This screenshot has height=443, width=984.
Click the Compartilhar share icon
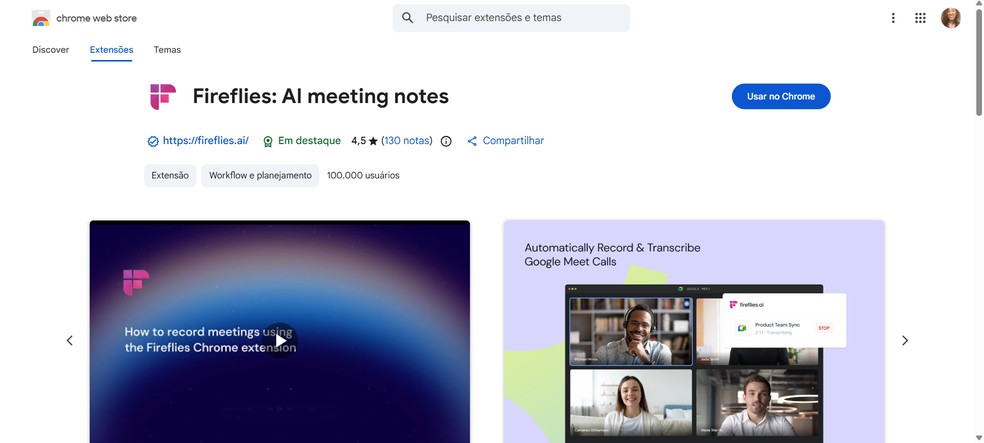tap(473, 141)
